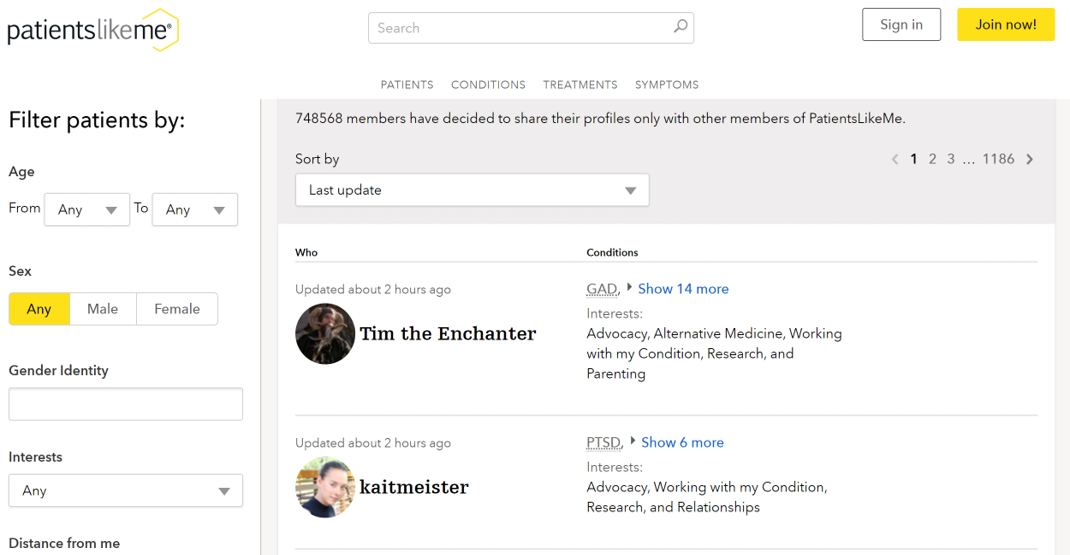Select Any sex filter
Viewport: 1070px width, 555px height.
39,309
